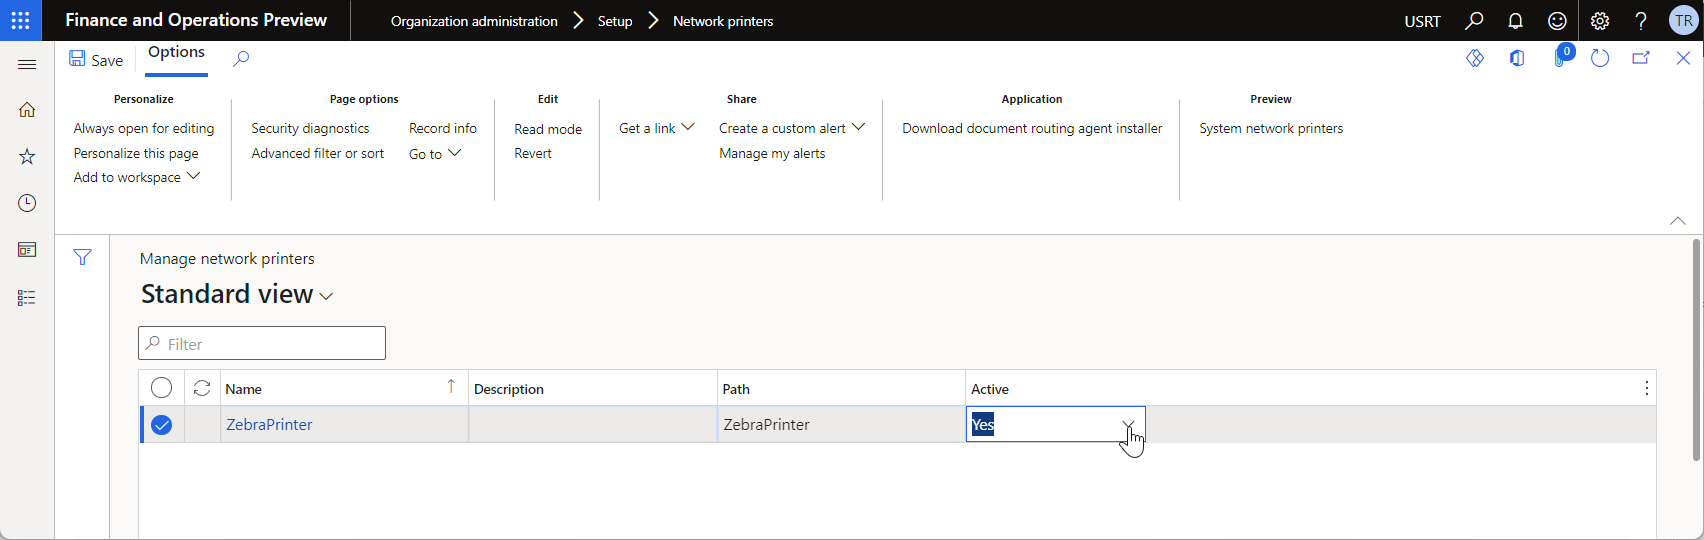Open Record info
This screenshot has width=1704, height=540.
coord(443,128)
